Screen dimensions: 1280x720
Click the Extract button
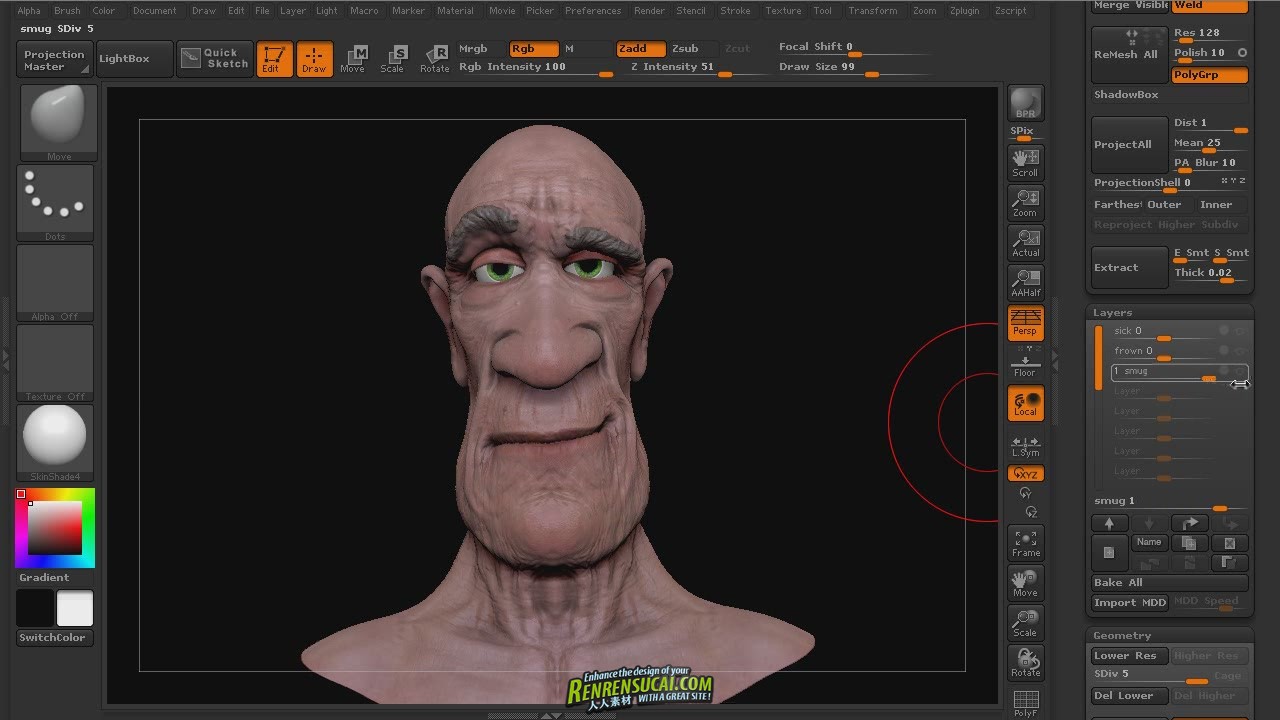coord(1130,268)
